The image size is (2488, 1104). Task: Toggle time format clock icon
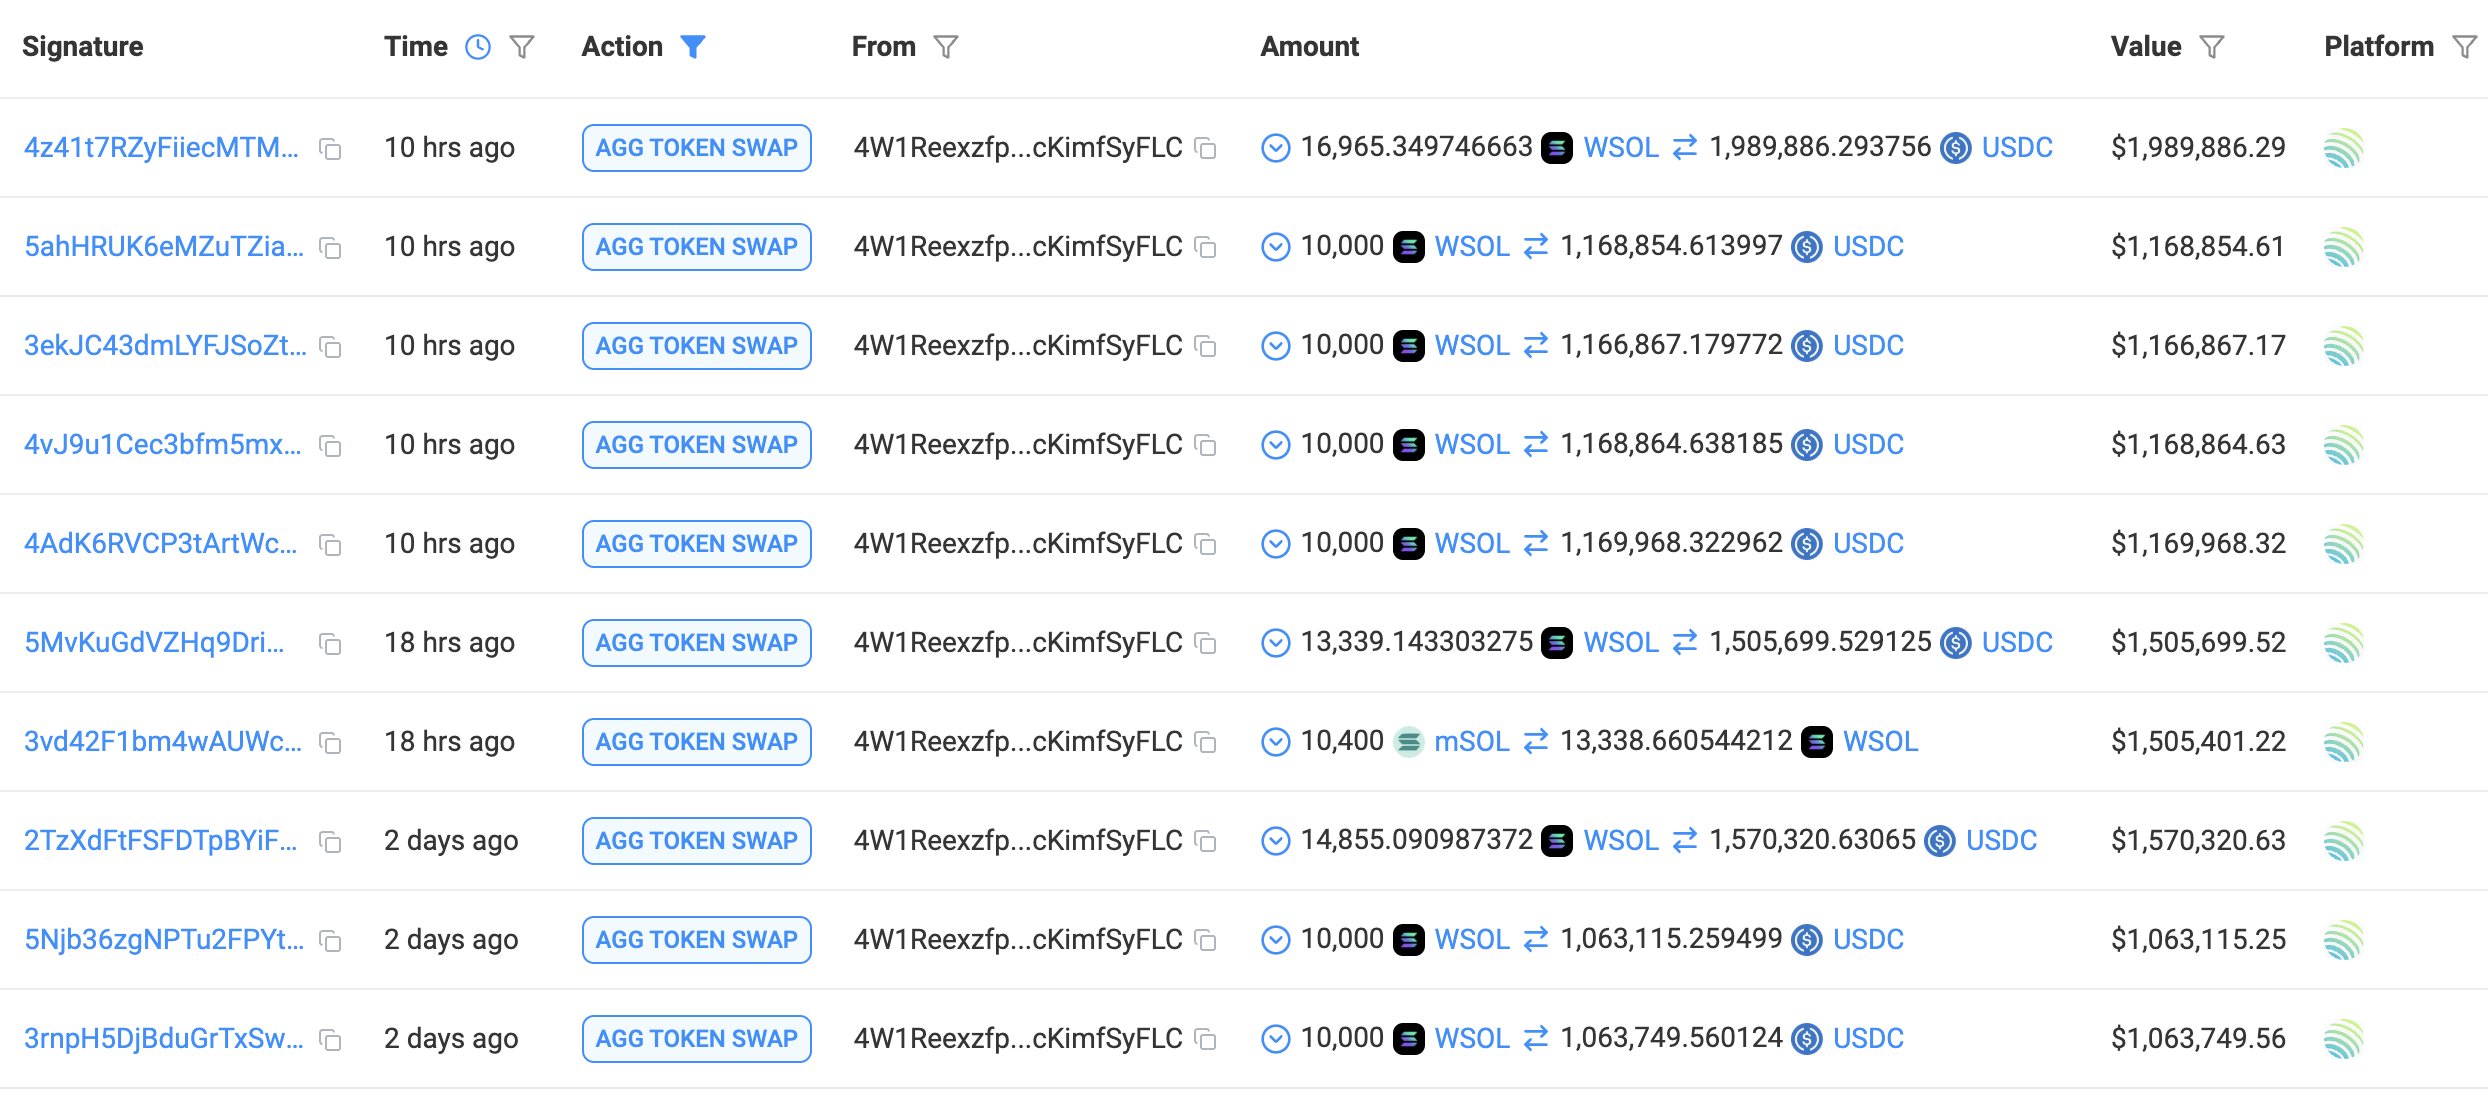pos(478,47)
